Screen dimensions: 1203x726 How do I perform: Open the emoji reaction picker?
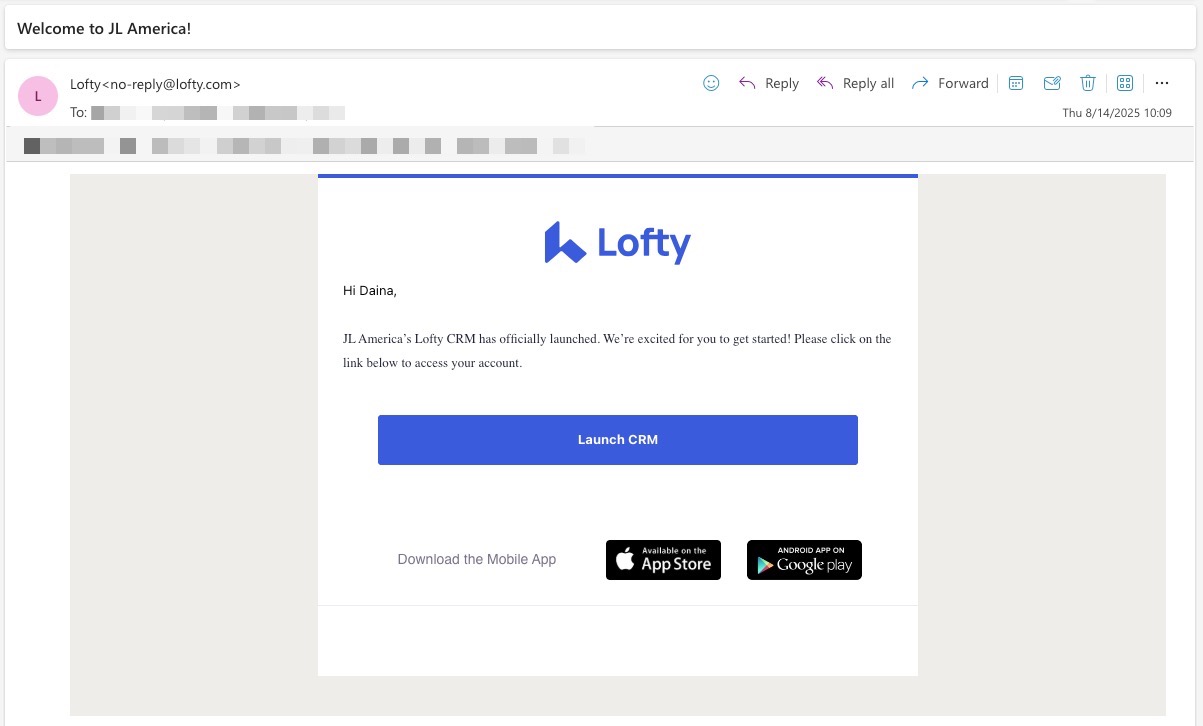point(711,83)
